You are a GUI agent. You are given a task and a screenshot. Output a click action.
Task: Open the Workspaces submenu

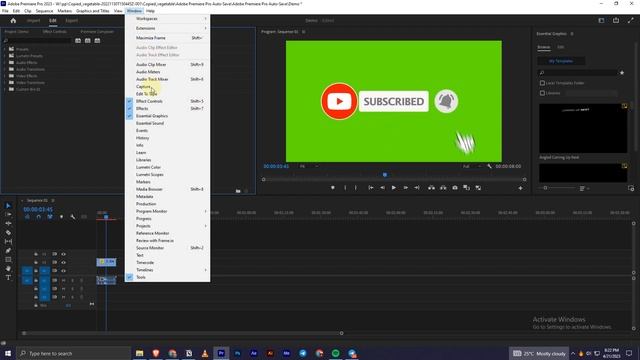(168, 19)
